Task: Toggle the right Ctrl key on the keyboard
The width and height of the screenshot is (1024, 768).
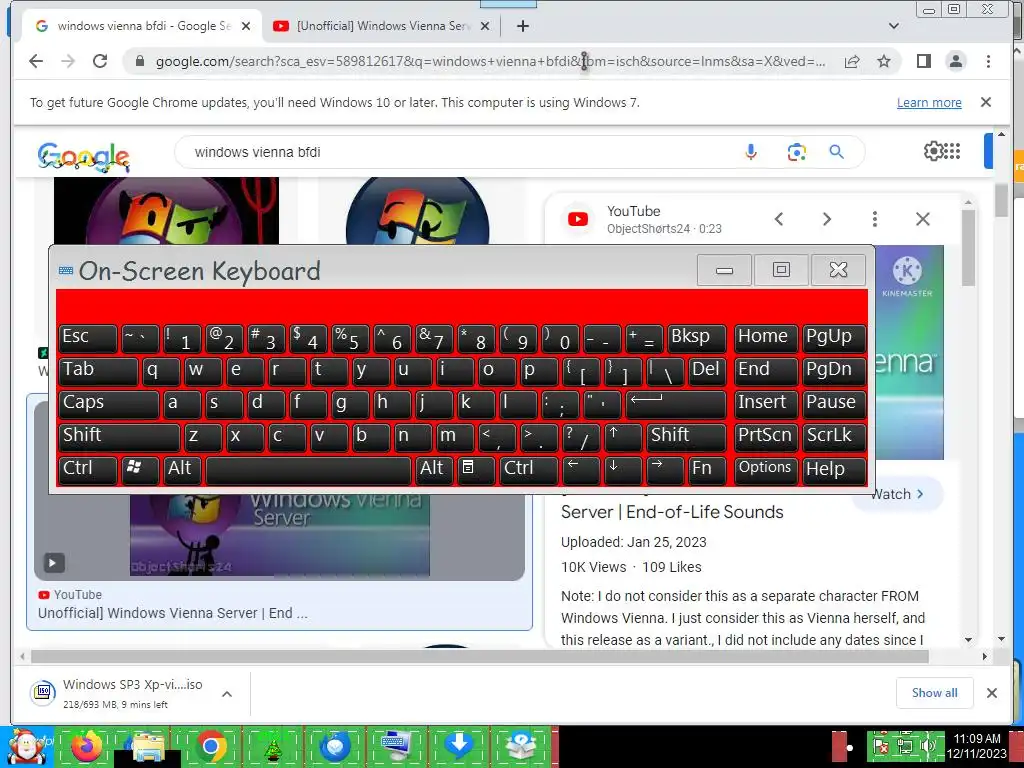Action: (529, 470)
